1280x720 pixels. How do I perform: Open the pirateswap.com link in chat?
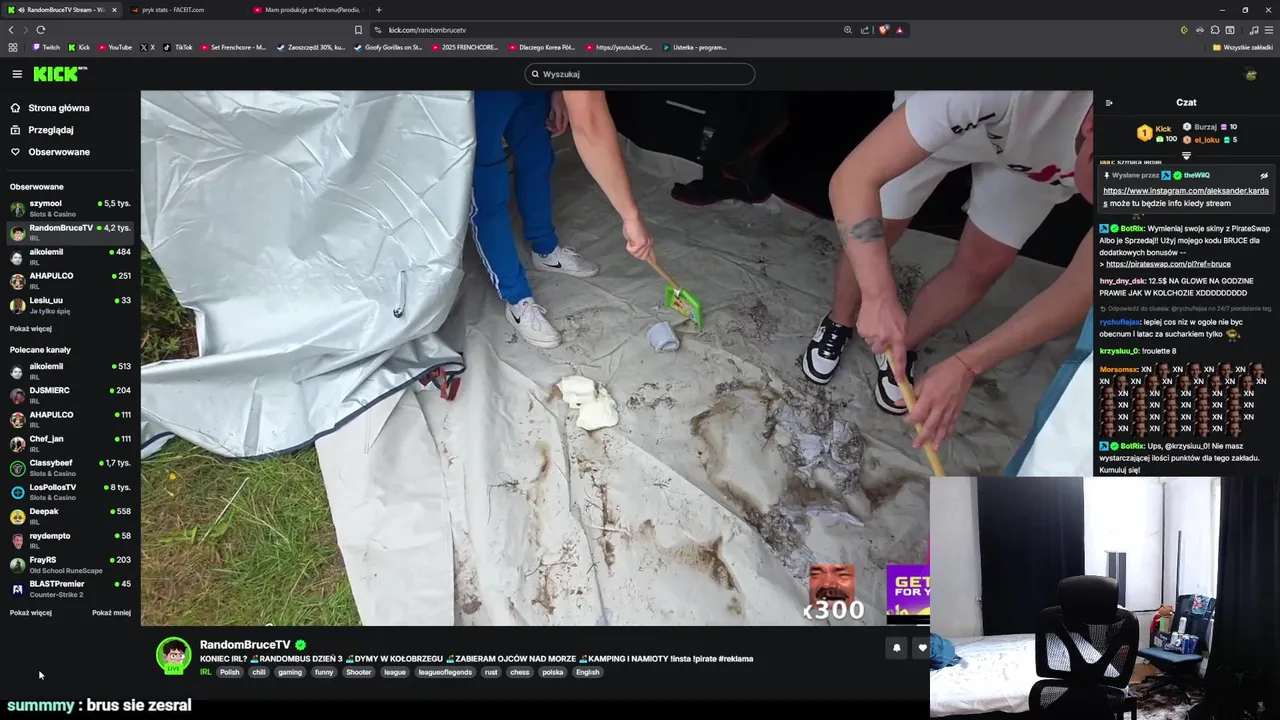pos(1168,264)
